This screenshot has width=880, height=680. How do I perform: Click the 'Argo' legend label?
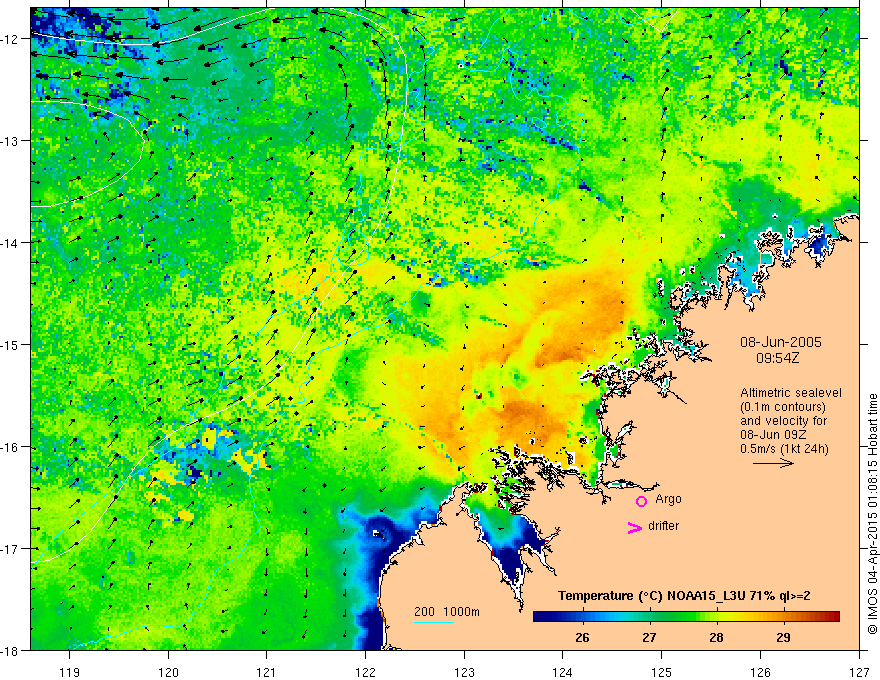coord(668,499)
